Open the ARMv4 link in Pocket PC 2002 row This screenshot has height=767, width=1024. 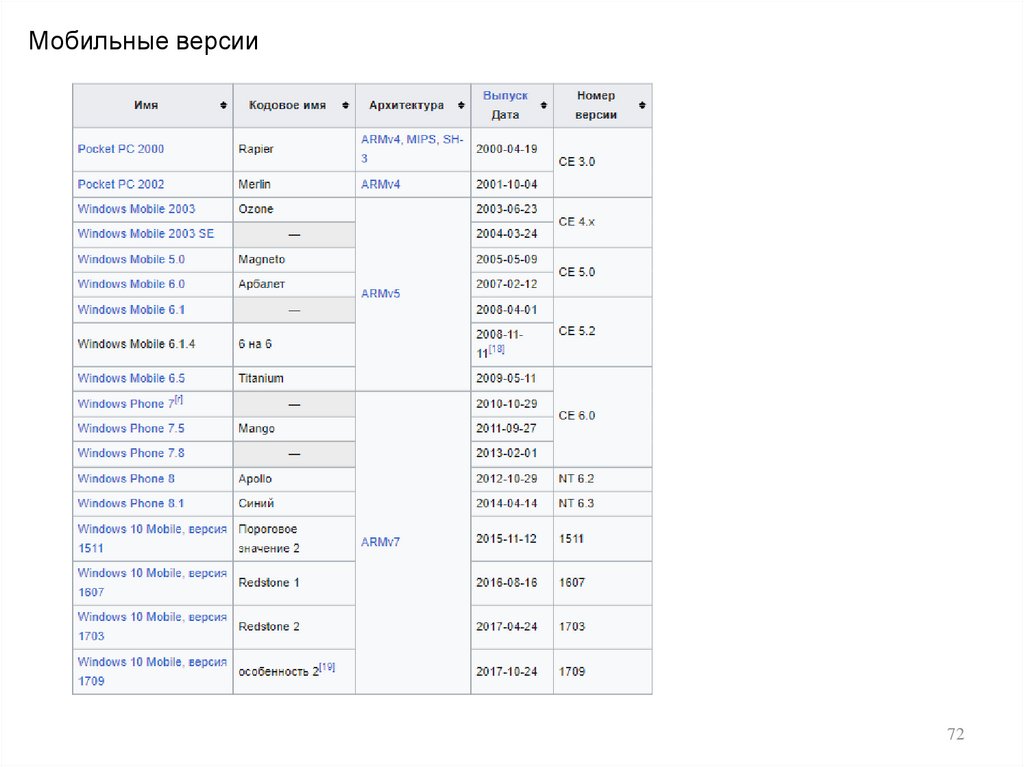coord(381,184)
